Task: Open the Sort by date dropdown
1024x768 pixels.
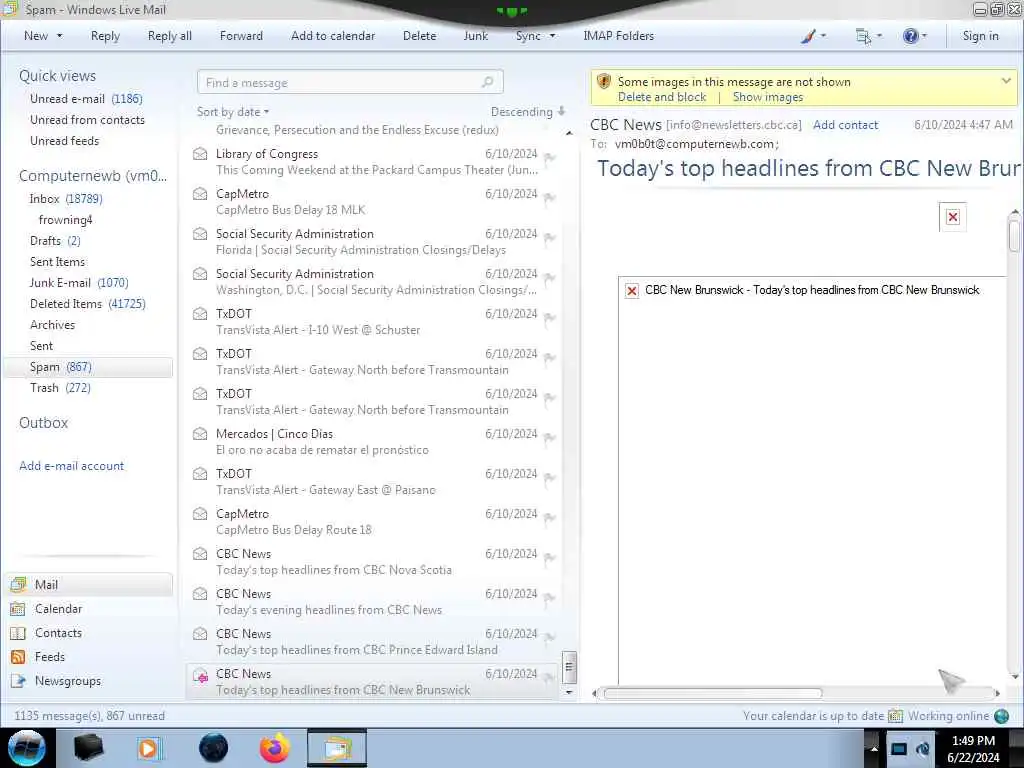Action: tap(233, 112)
